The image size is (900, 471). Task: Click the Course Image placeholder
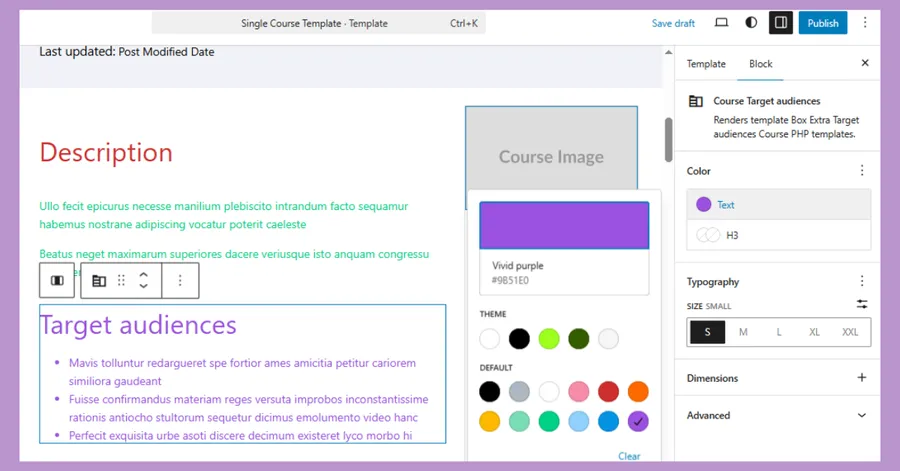(551, 148)
